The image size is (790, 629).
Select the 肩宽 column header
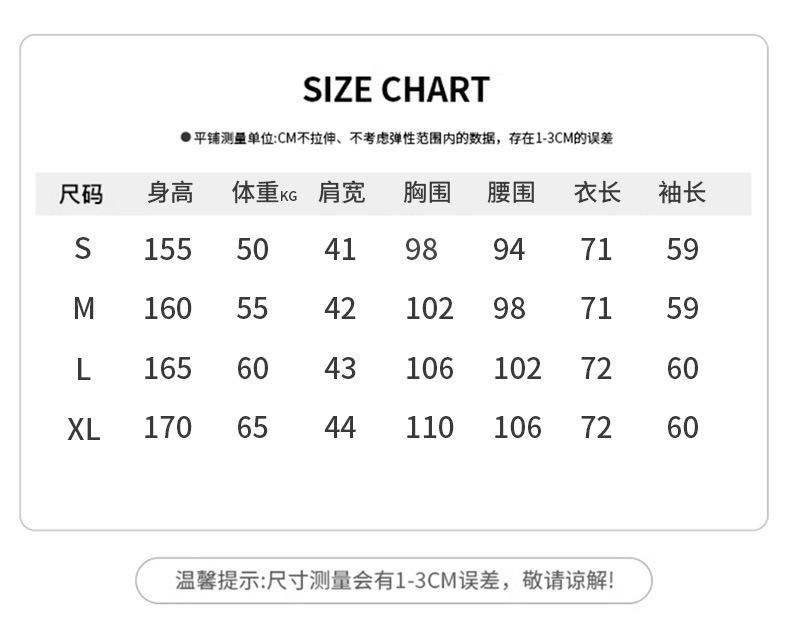pyautogui.click(x=341, y=192)
